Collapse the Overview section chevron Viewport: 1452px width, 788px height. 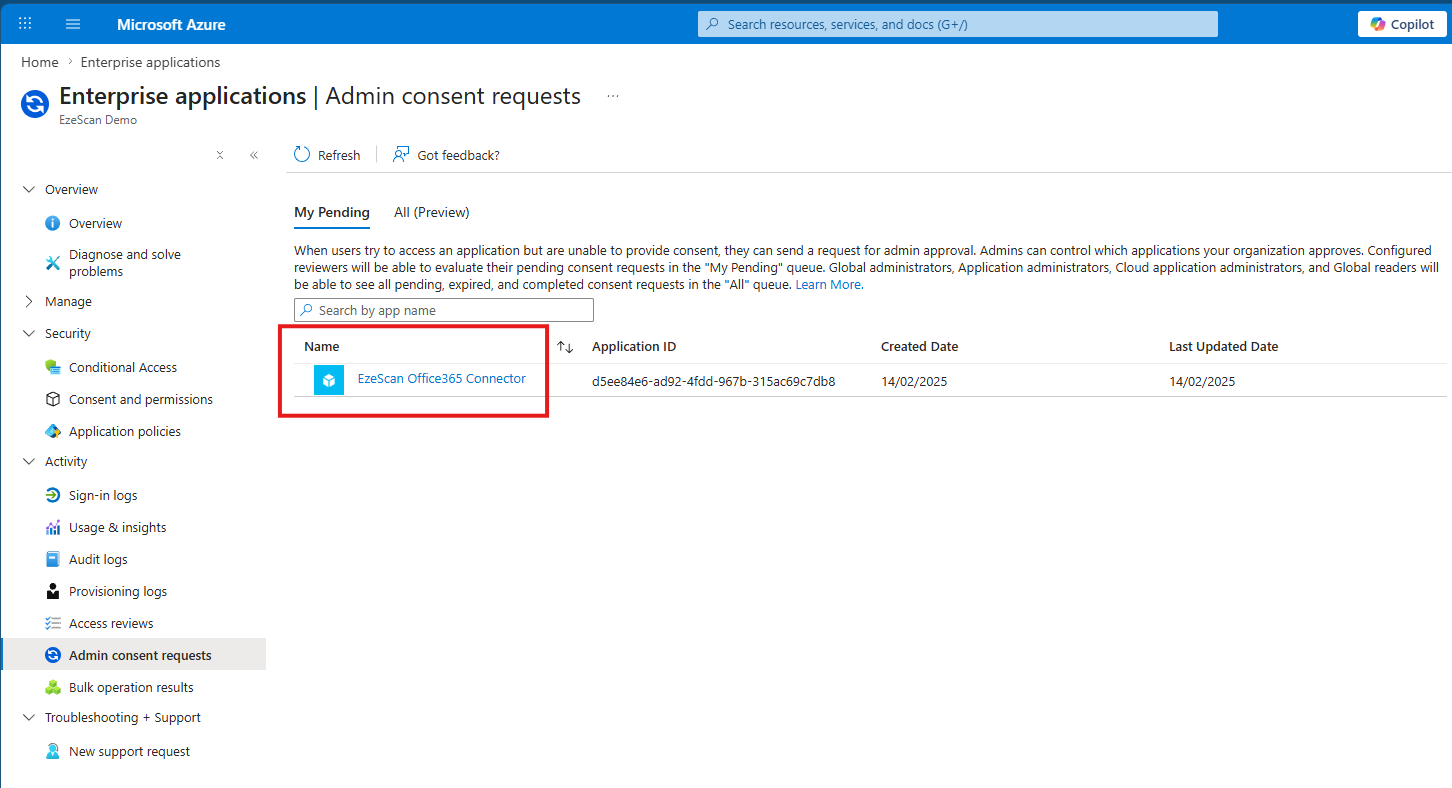click(x=28, y=189)
